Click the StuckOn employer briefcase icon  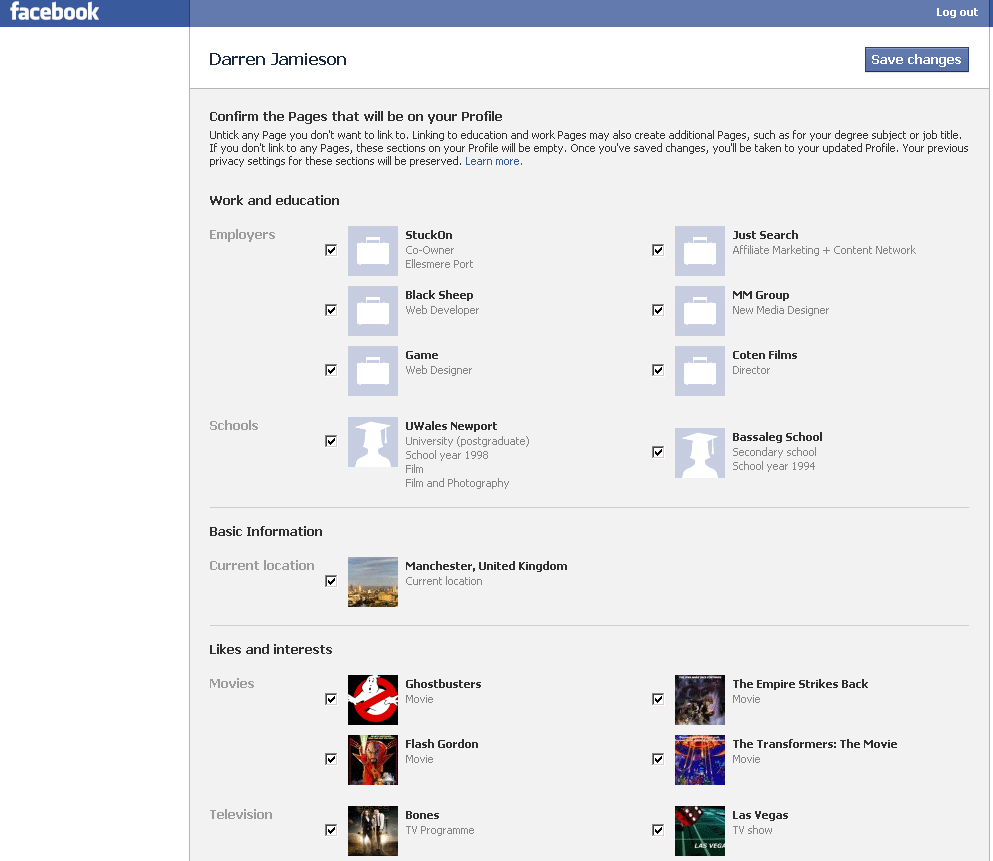click(373, 251)
